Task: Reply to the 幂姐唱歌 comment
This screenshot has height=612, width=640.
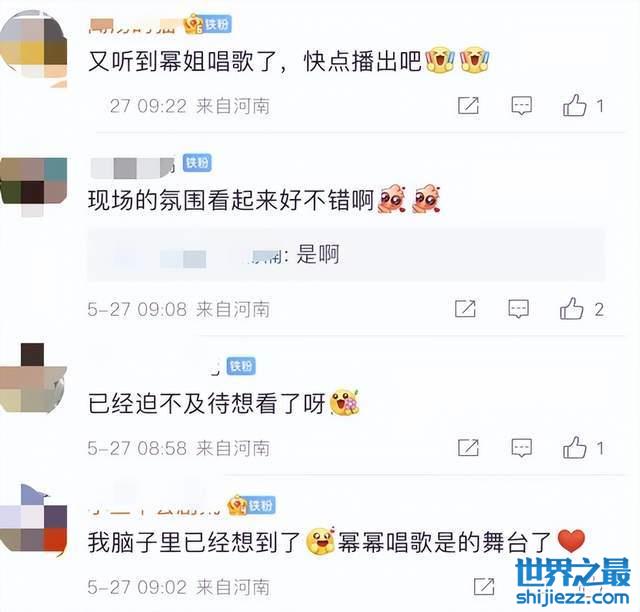Action: (x=522, y=105)
